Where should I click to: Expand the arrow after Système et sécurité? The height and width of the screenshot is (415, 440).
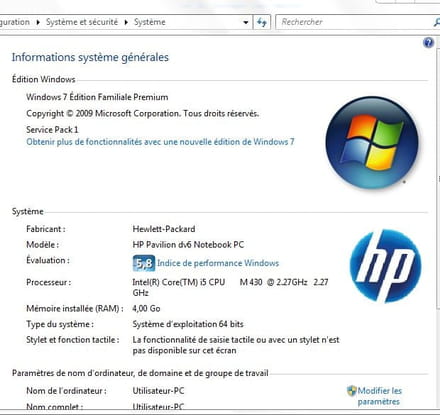click(x=126, y=22)
